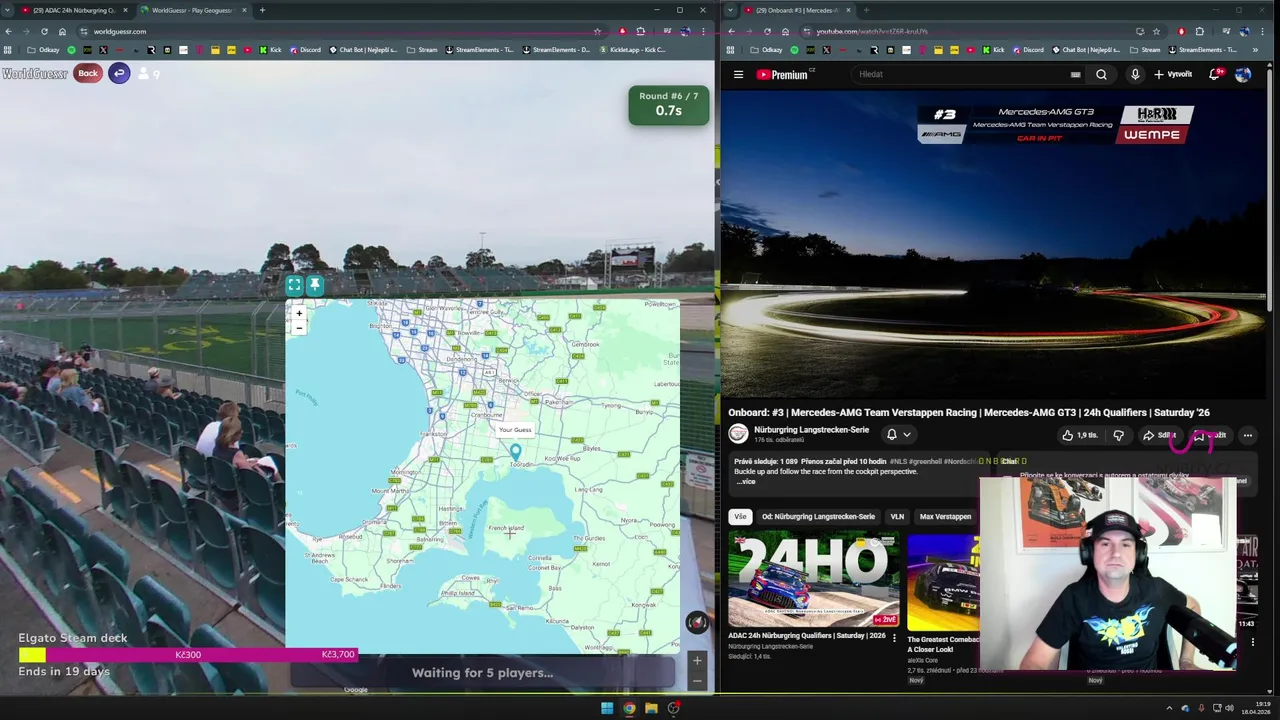Open extensions puzzle icon in right browser
Screen dimensions: 1280x720
[1200, 31]
